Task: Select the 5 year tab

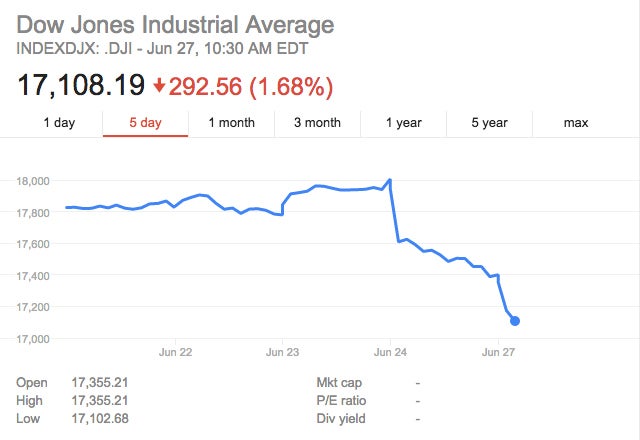Action: pos(490,123)
